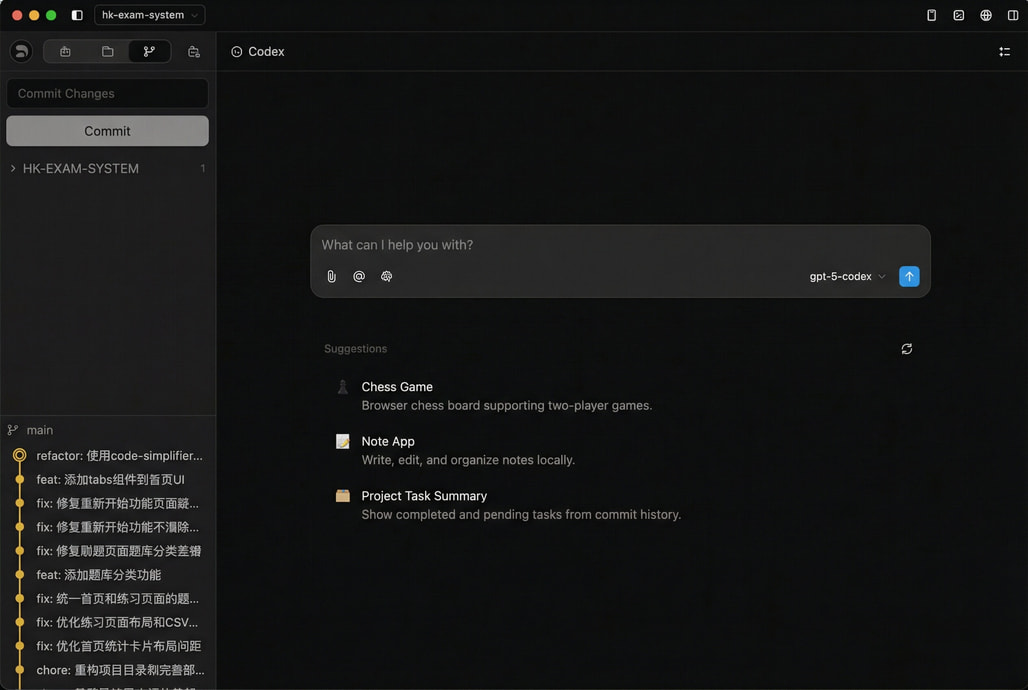Switch to the folder files tab

point(107,52)
